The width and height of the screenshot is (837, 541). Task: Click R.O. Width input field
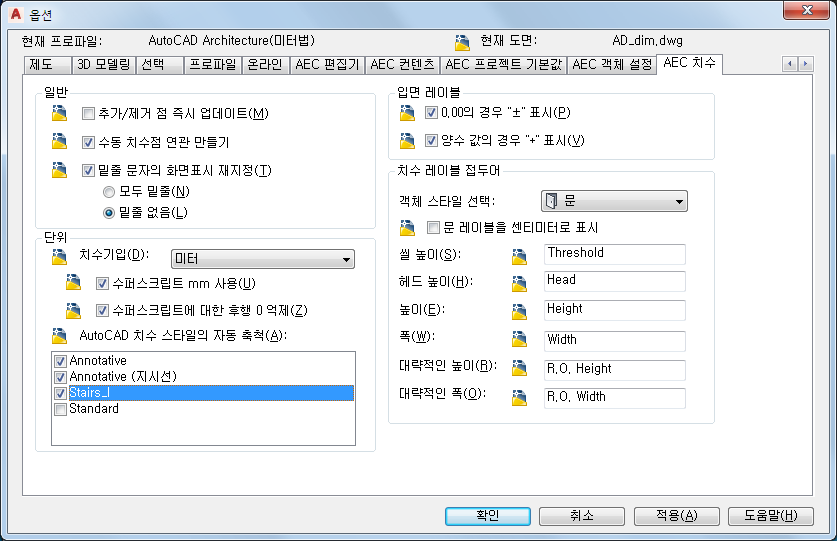(x=614, y=398)
